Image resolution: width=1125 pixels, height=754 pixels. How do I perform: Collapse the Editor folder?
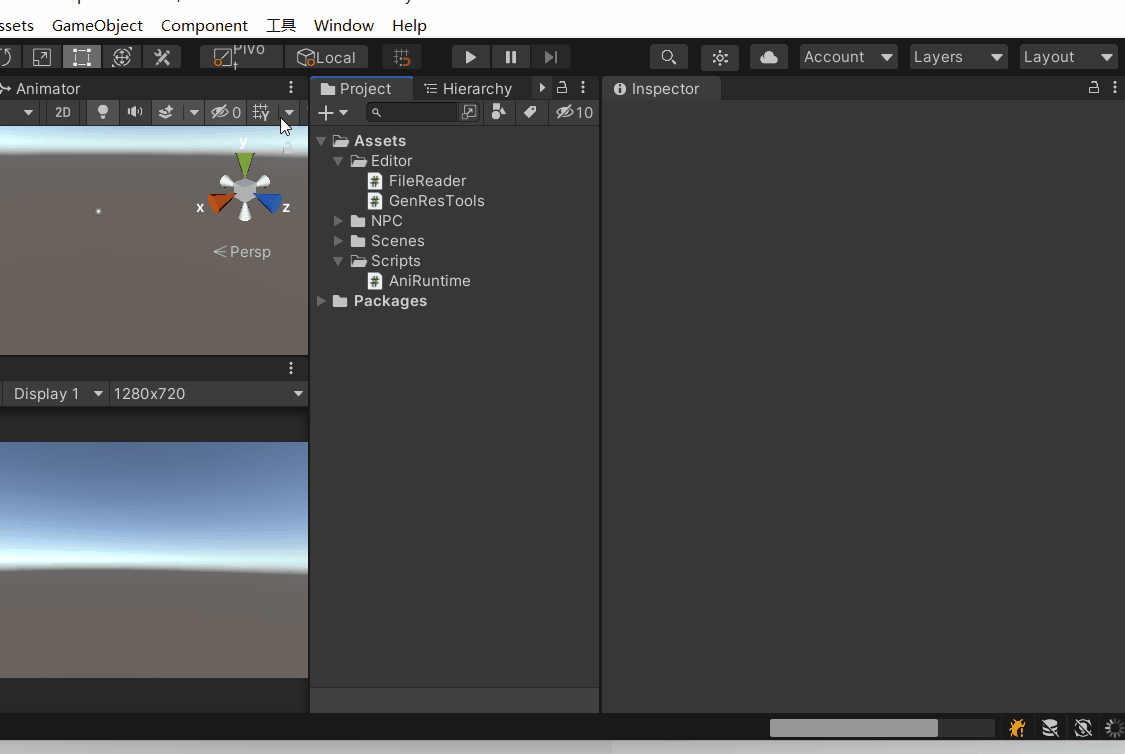(338, 161)
